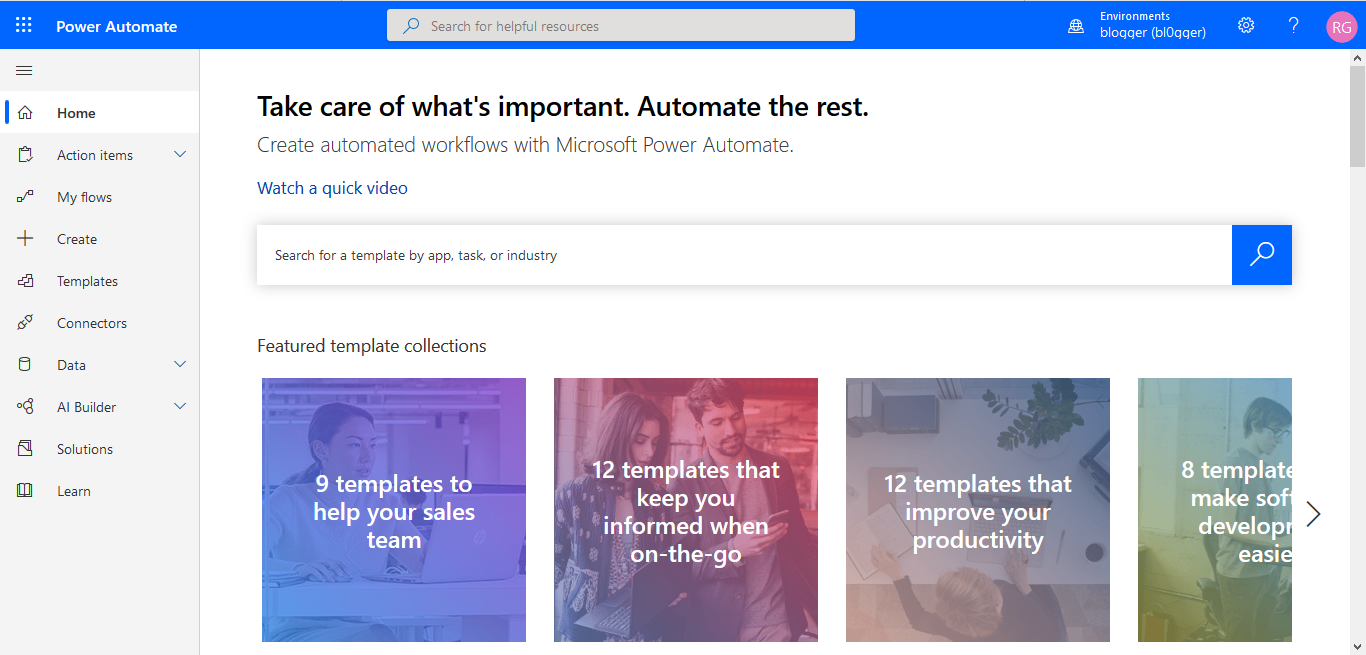The height and width of the screenshot is (655, 1366).
Task: Click the Solutions icon in sidebar
Action: pos(25,449)
